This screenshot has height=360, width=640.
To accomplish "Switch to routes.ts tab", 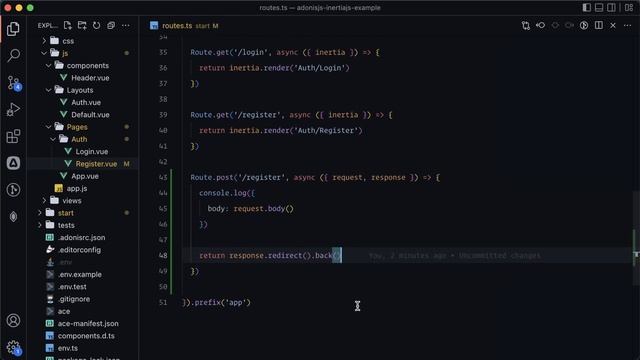I will tap(184, 26).
